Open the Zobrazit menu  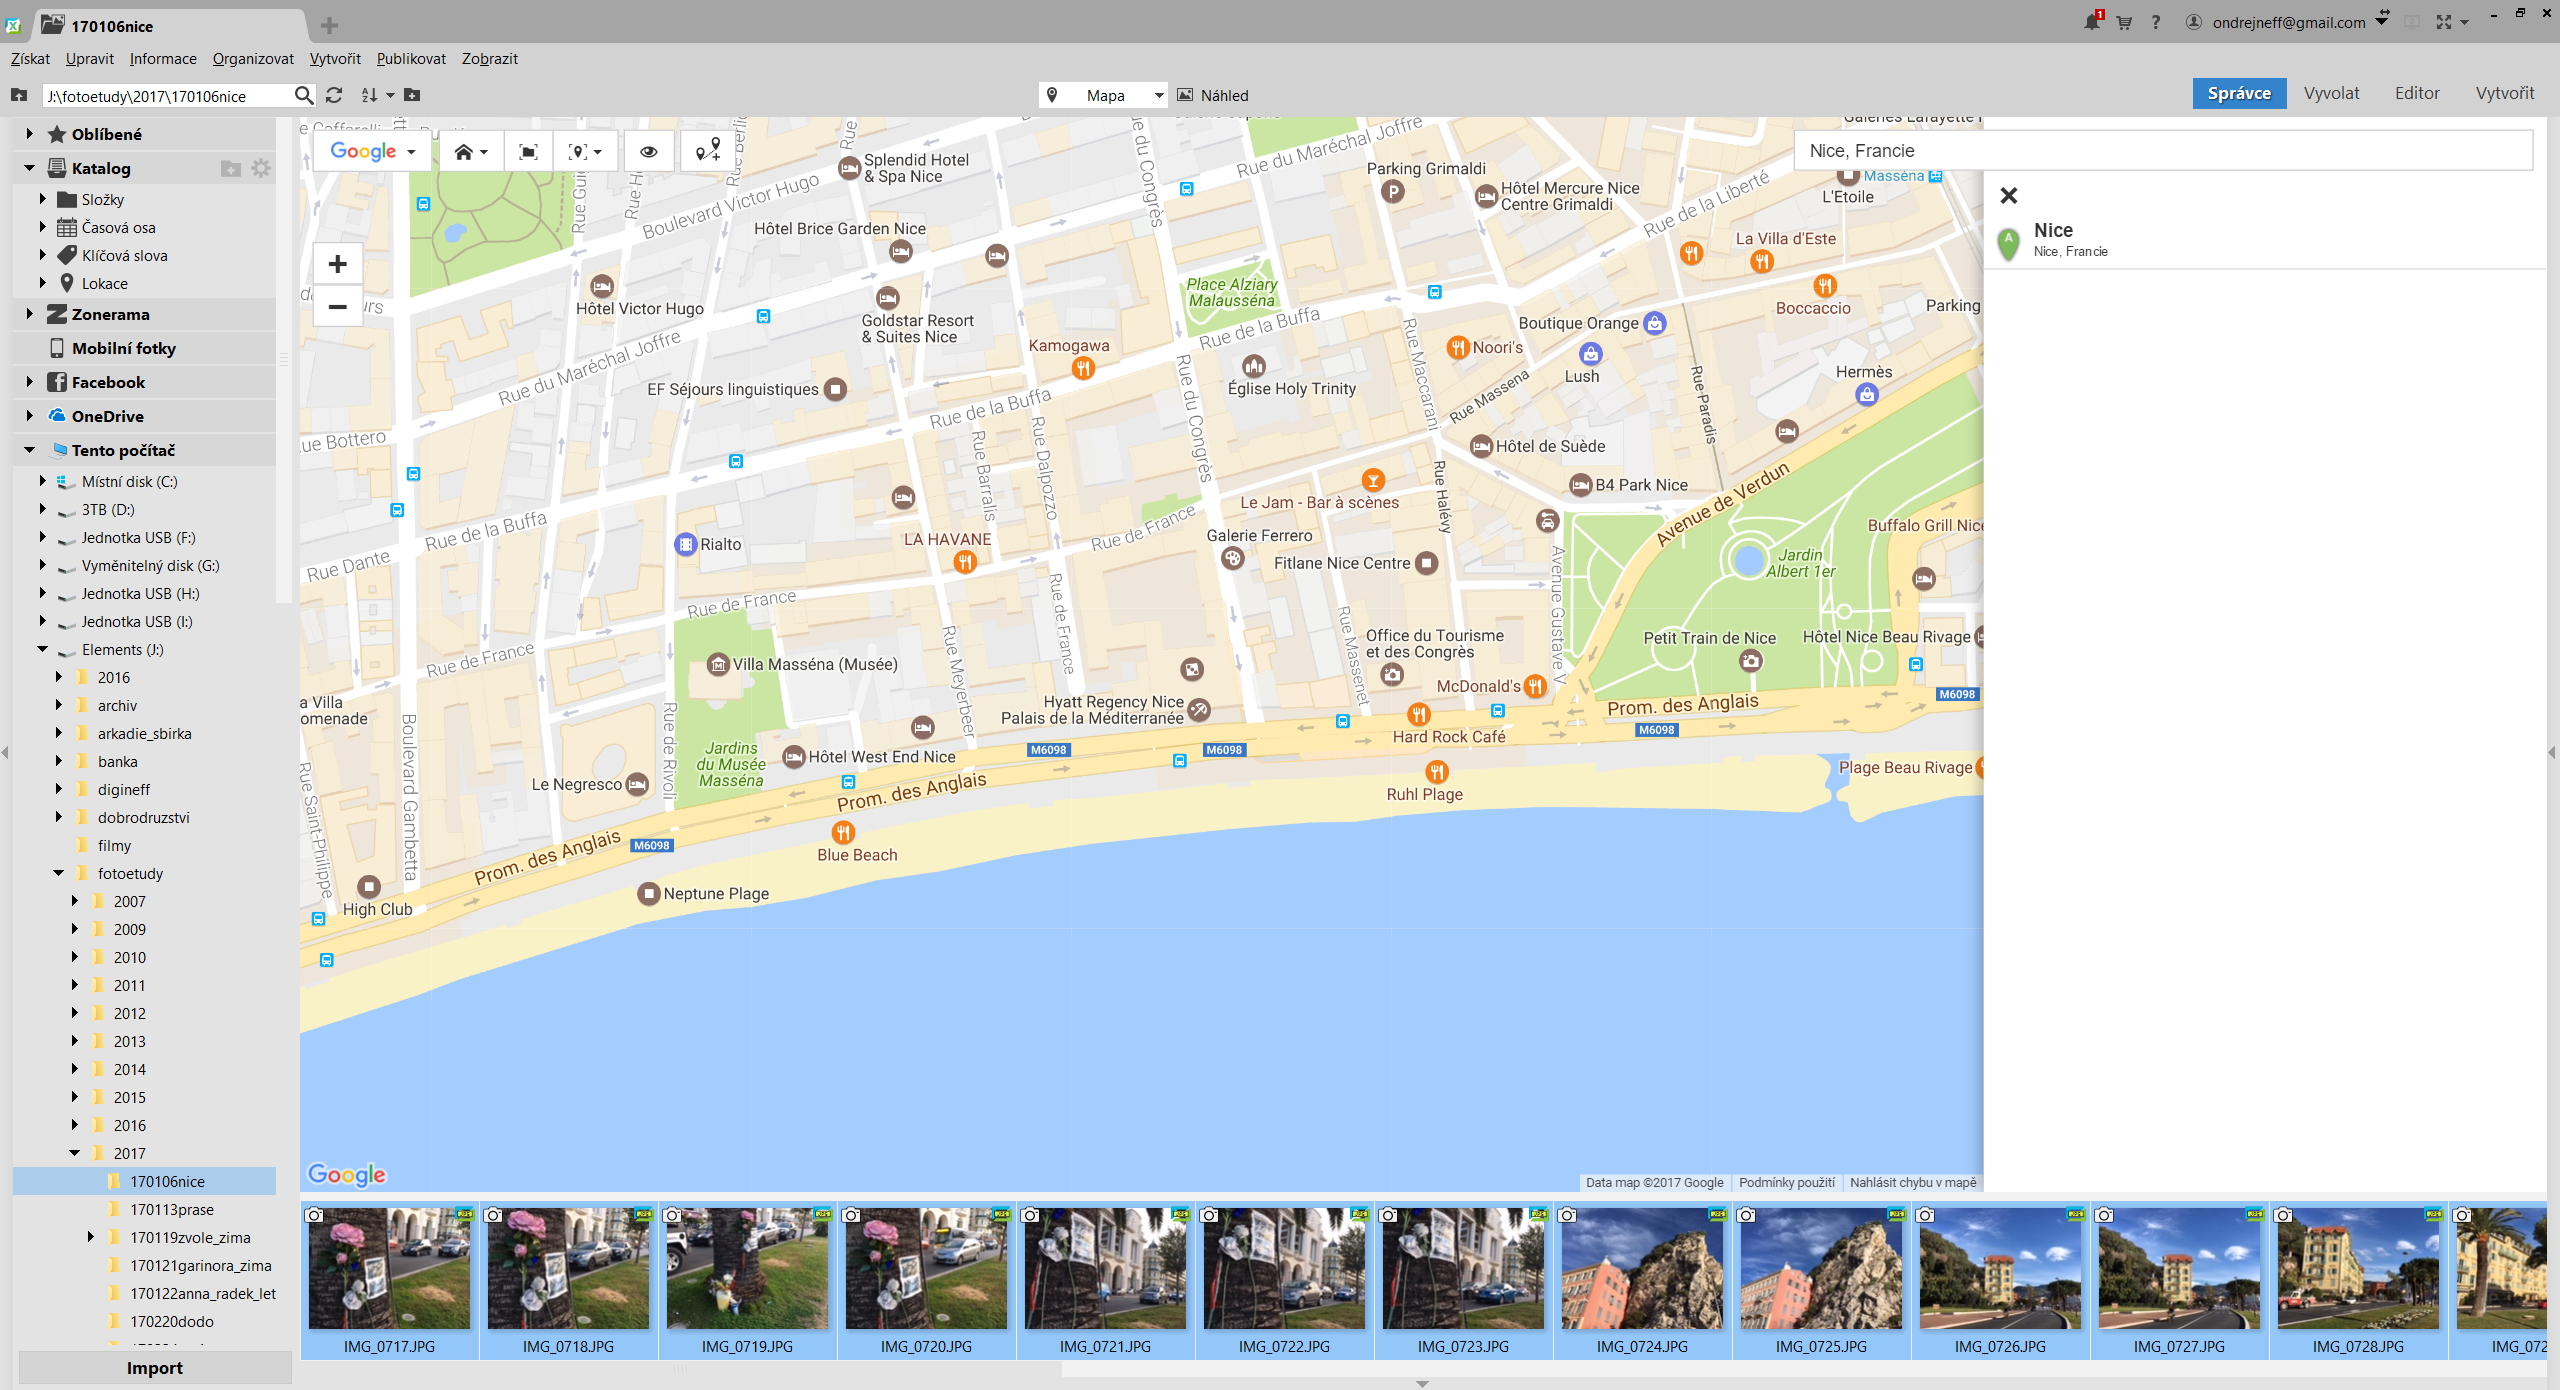pyautogui.click(x=490, y=59)
